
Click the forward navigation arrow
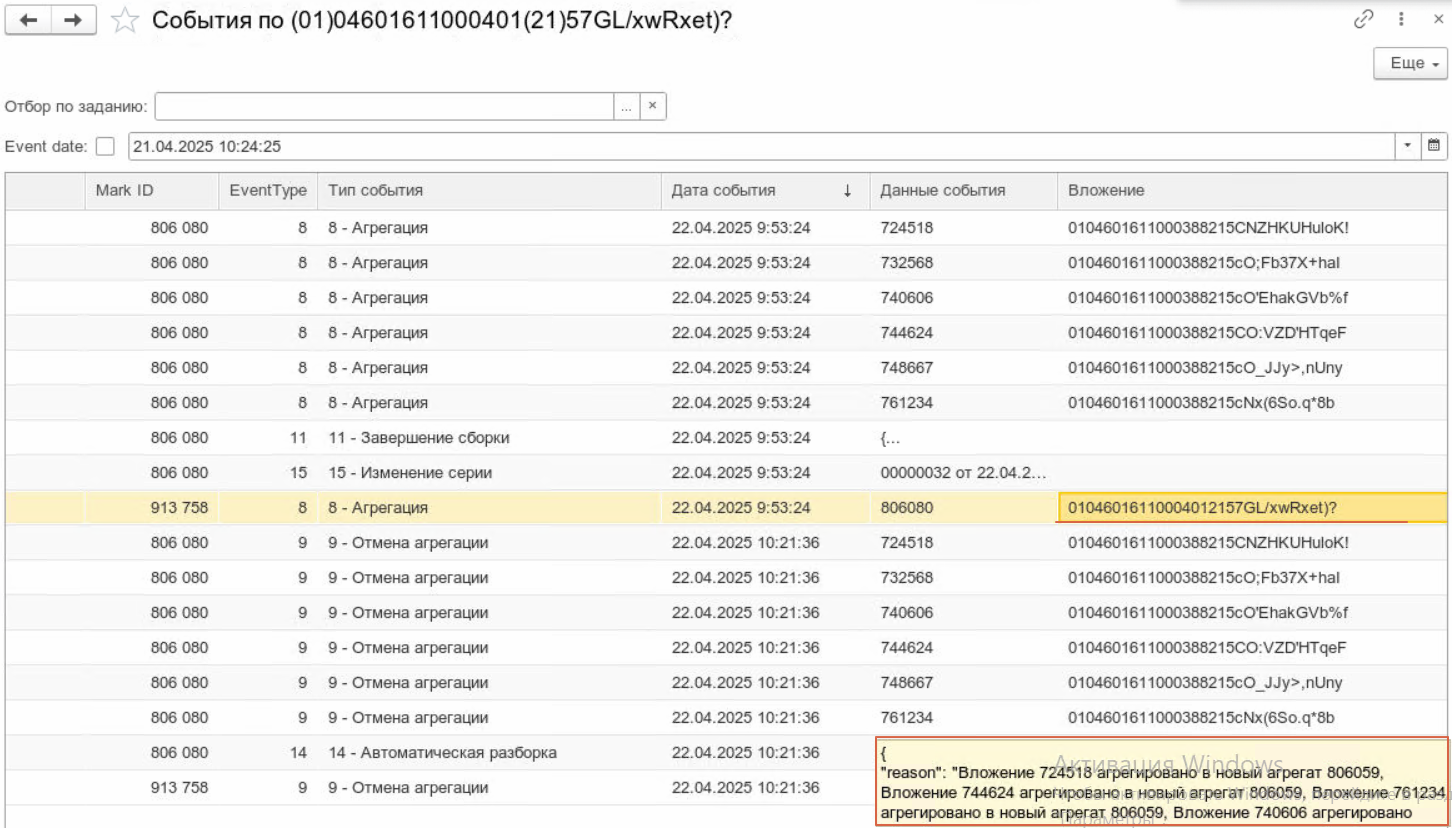tap(73, 20)
